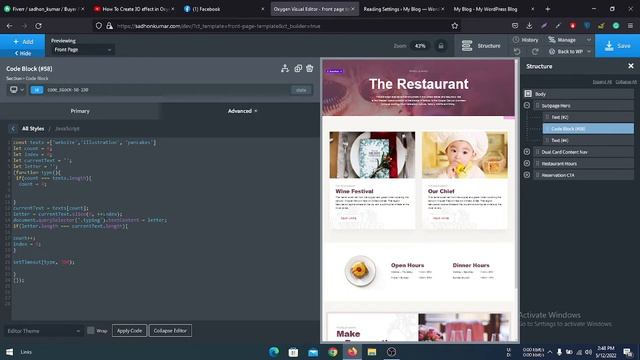Go back with the arrow beside All Styles
This screenshot has height=360, width=640.
pyautogui.click(x=13, y=129)
